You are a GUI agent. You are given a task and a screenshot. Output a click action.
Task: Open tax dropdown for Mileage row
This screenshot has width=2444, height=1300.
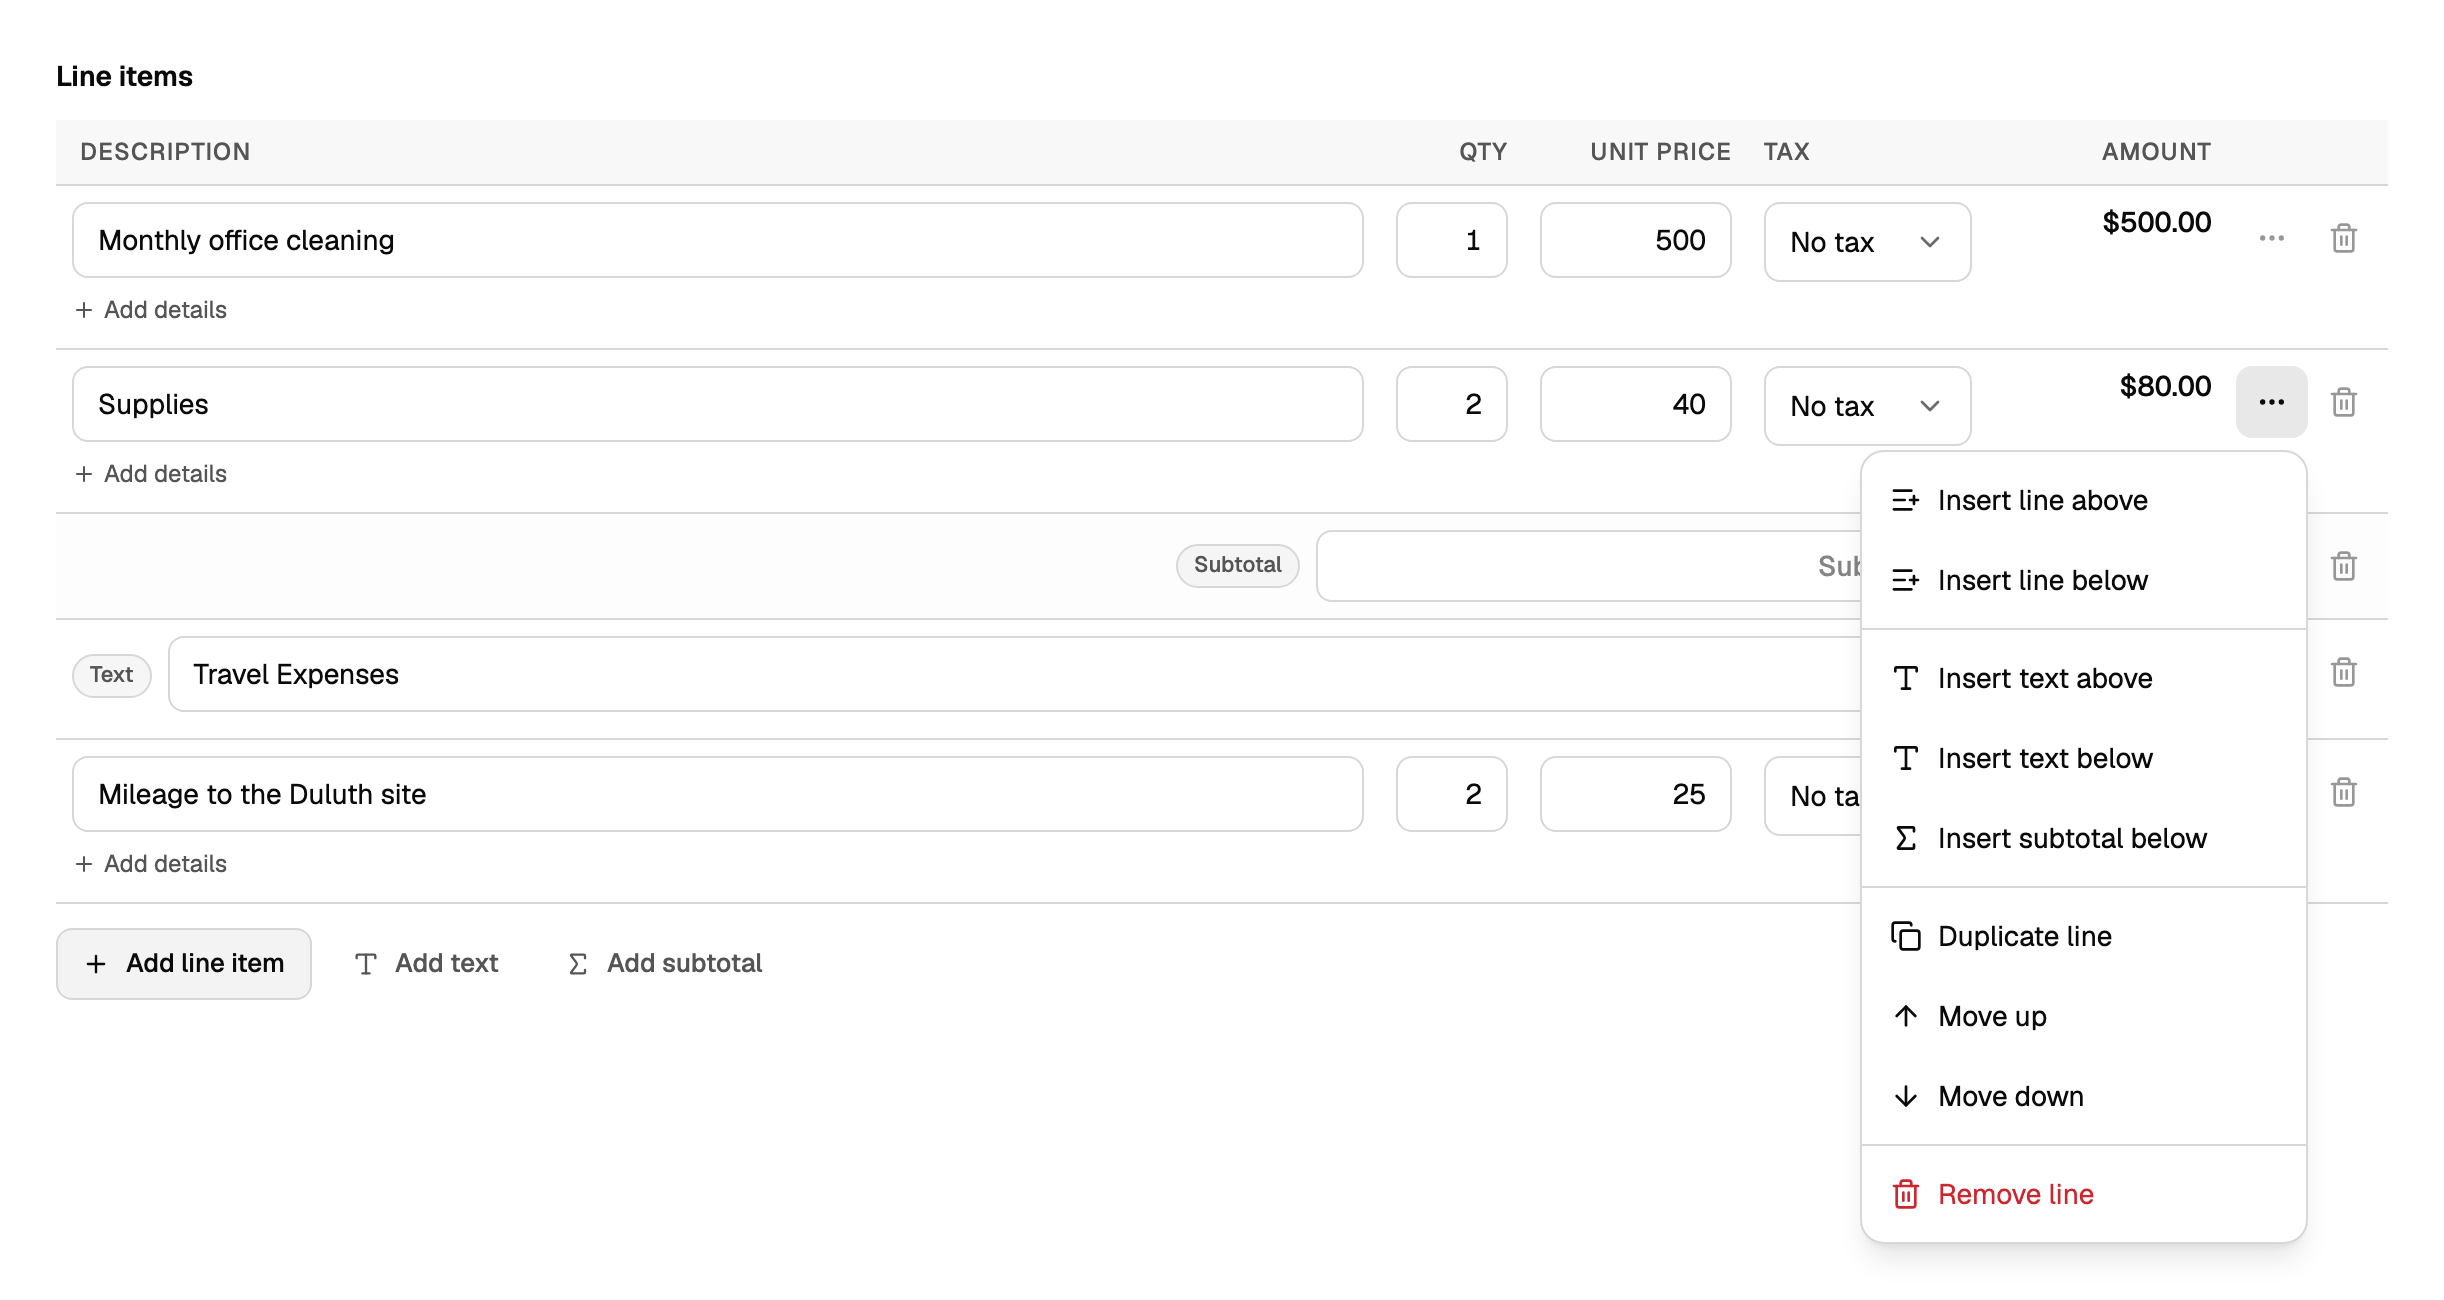(x=1813, y=796)
